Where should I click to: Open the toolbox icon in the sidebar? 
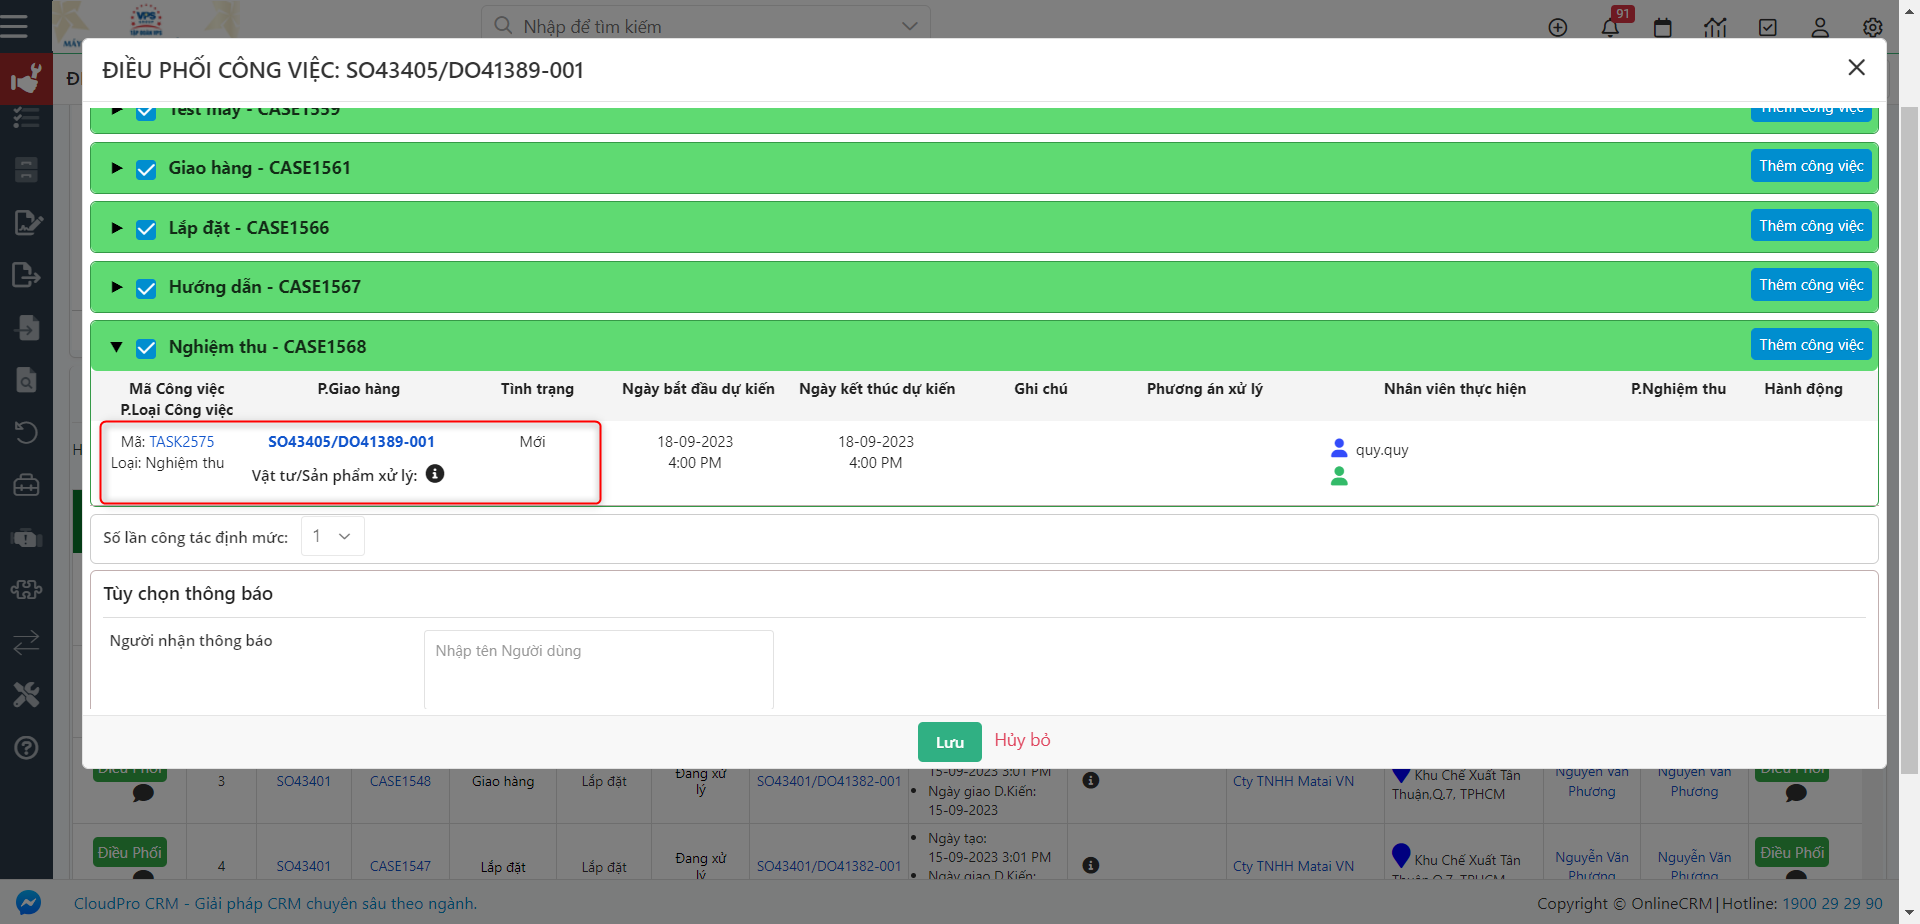click(x=26, y=485)
